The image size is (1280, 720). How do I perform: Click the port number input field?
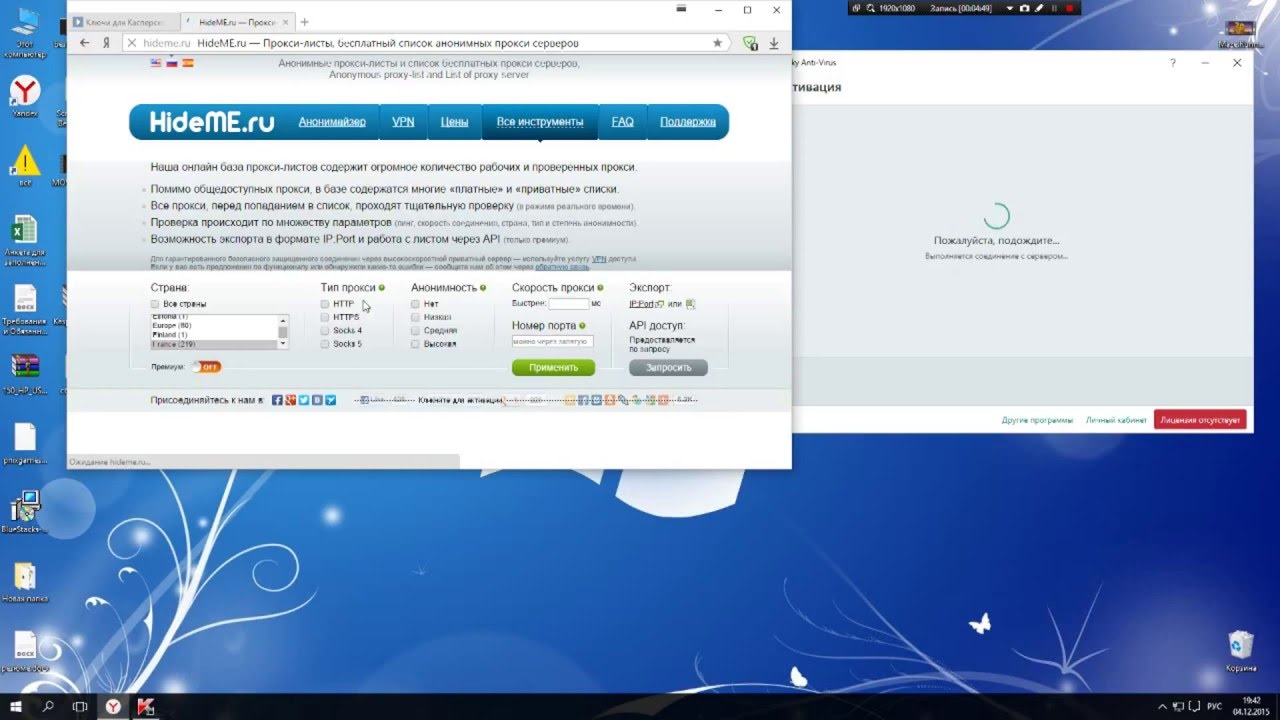point(552,341)
